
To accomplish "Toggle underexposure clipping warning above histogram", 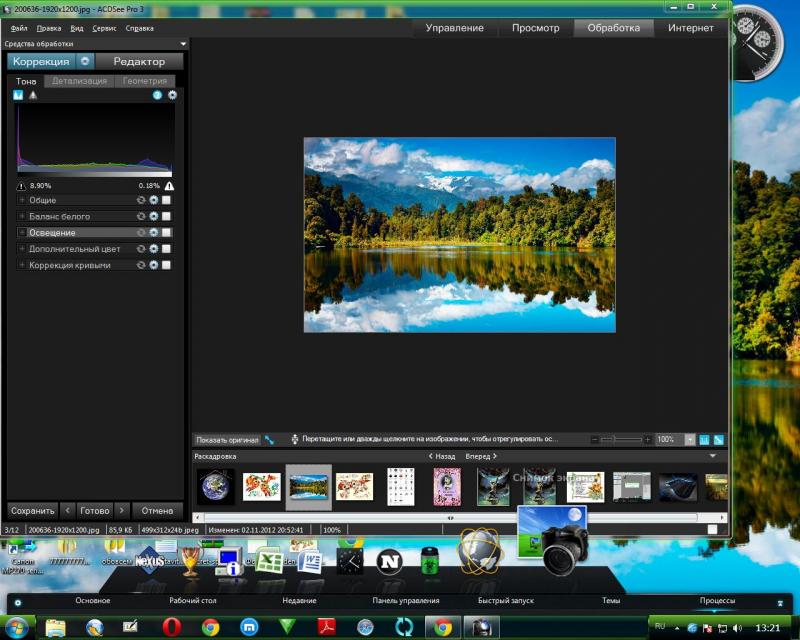I will coord(18,95).
